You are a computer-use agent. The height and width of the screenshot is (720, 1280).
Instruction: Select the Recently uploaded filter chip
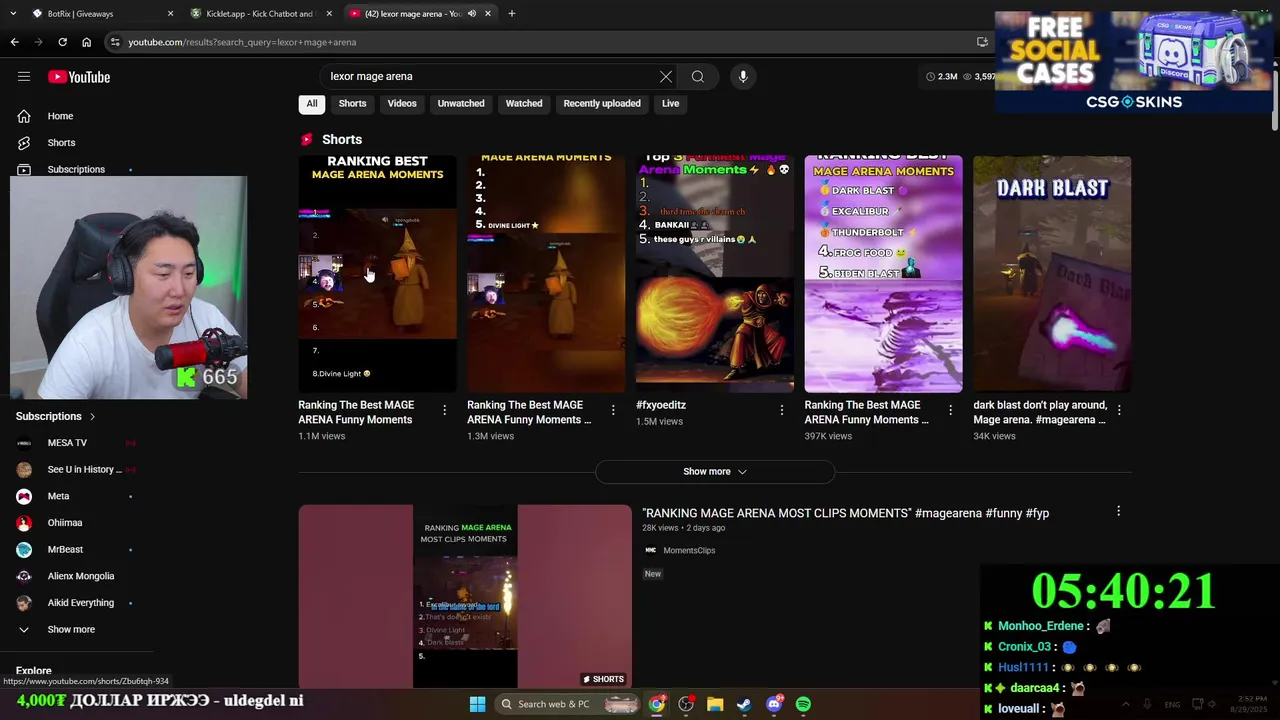602,104
